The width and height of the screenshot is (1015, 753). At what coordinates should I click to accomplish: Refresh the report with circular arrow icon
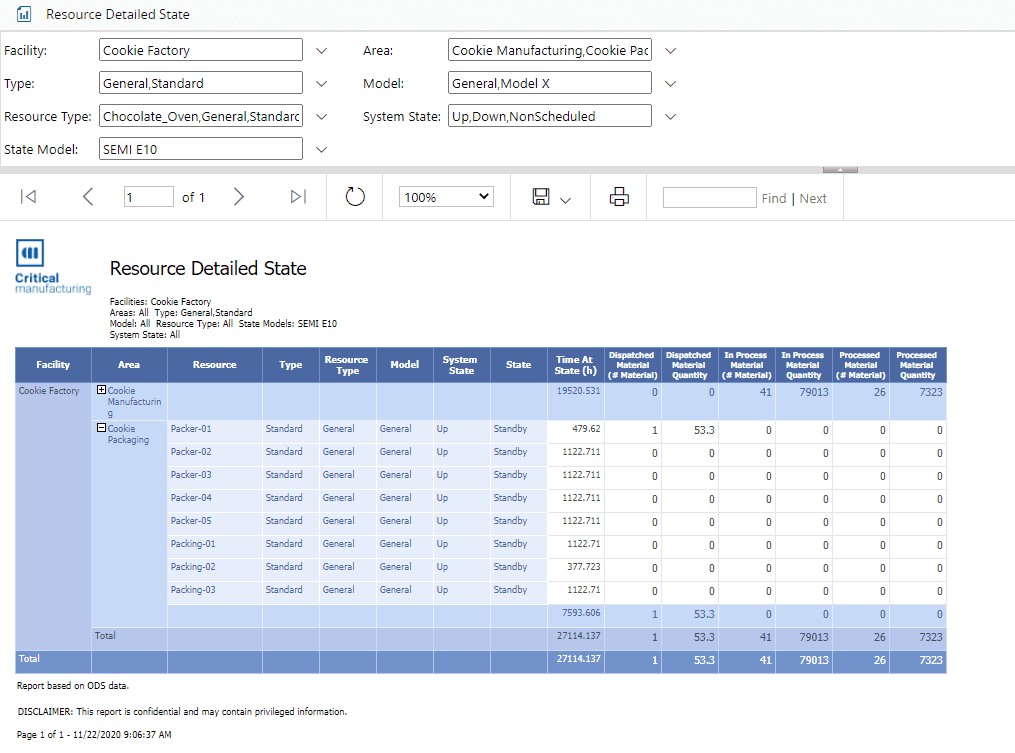(x=355, y=197)
